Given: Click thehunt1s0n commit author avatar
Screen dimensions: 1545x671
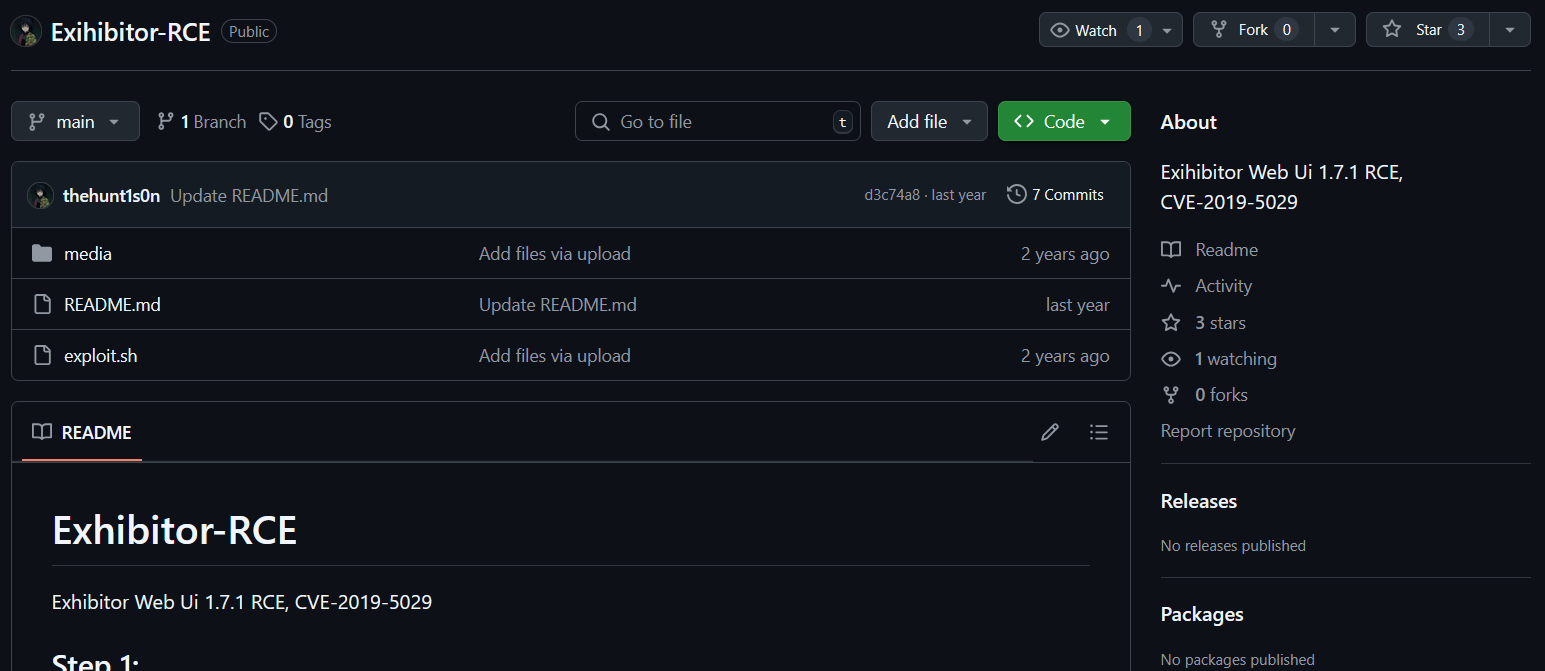Looking at the screenshot, I should [x=40, y=195].
